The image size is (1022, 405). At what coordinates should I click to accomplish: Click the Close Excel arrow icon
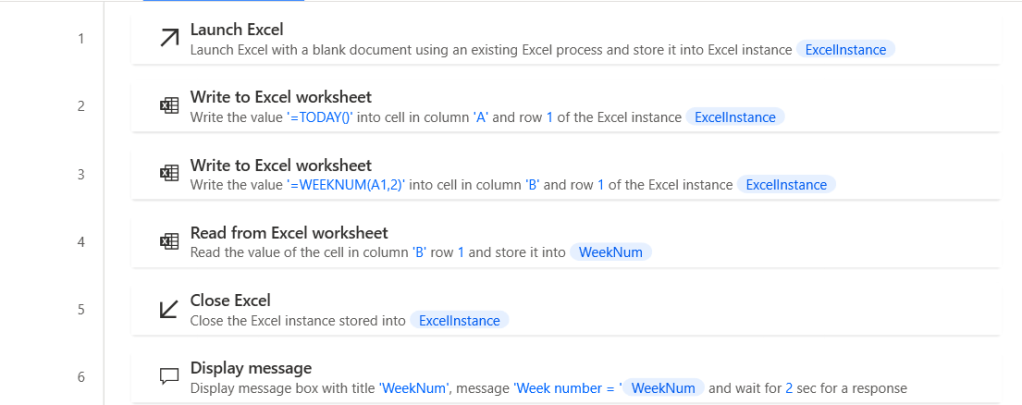[169, 310]
